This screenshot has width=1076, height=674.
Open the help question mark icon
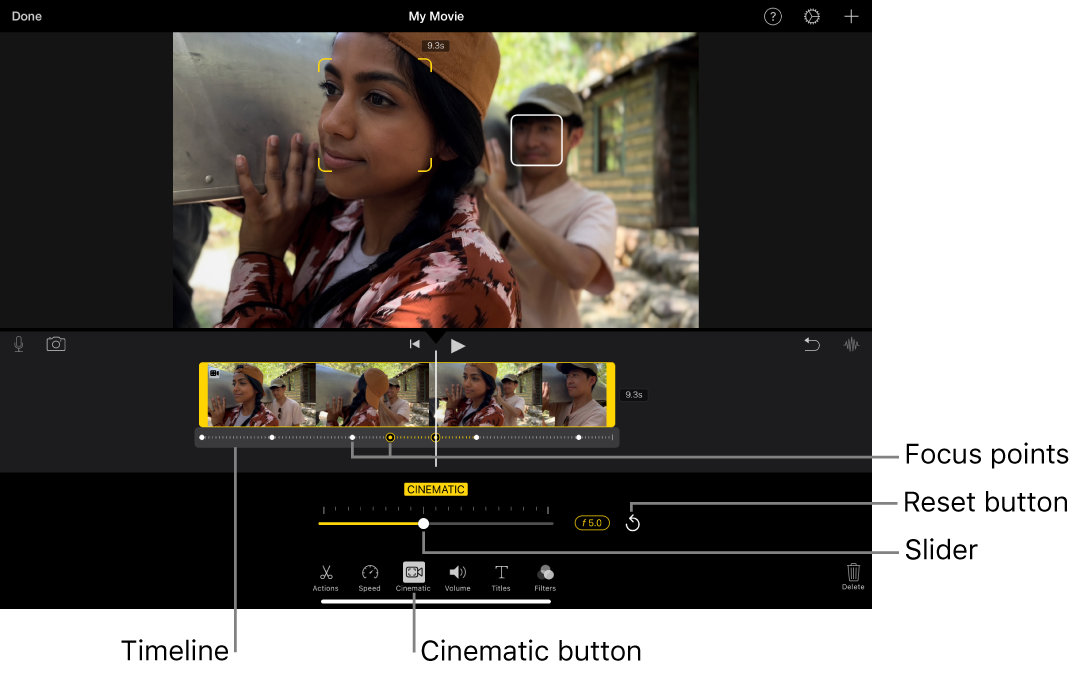[773, 16]
